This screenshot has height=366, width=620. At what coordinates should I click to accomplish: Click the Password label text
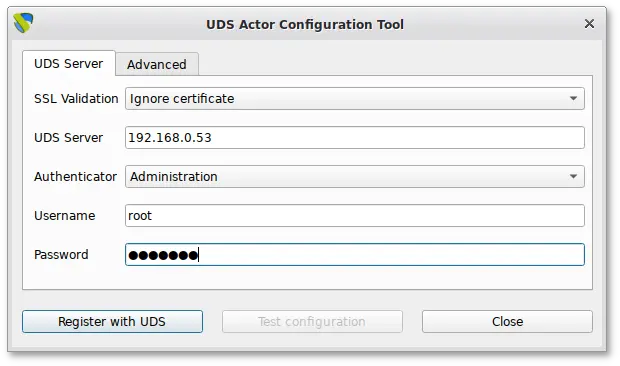click(61, 255)
